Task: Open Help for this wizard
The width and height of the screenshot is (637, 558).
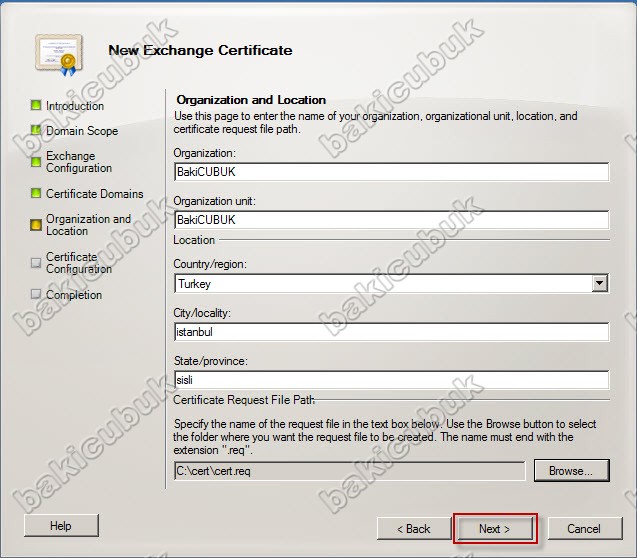Action: [x=61, y=526]
